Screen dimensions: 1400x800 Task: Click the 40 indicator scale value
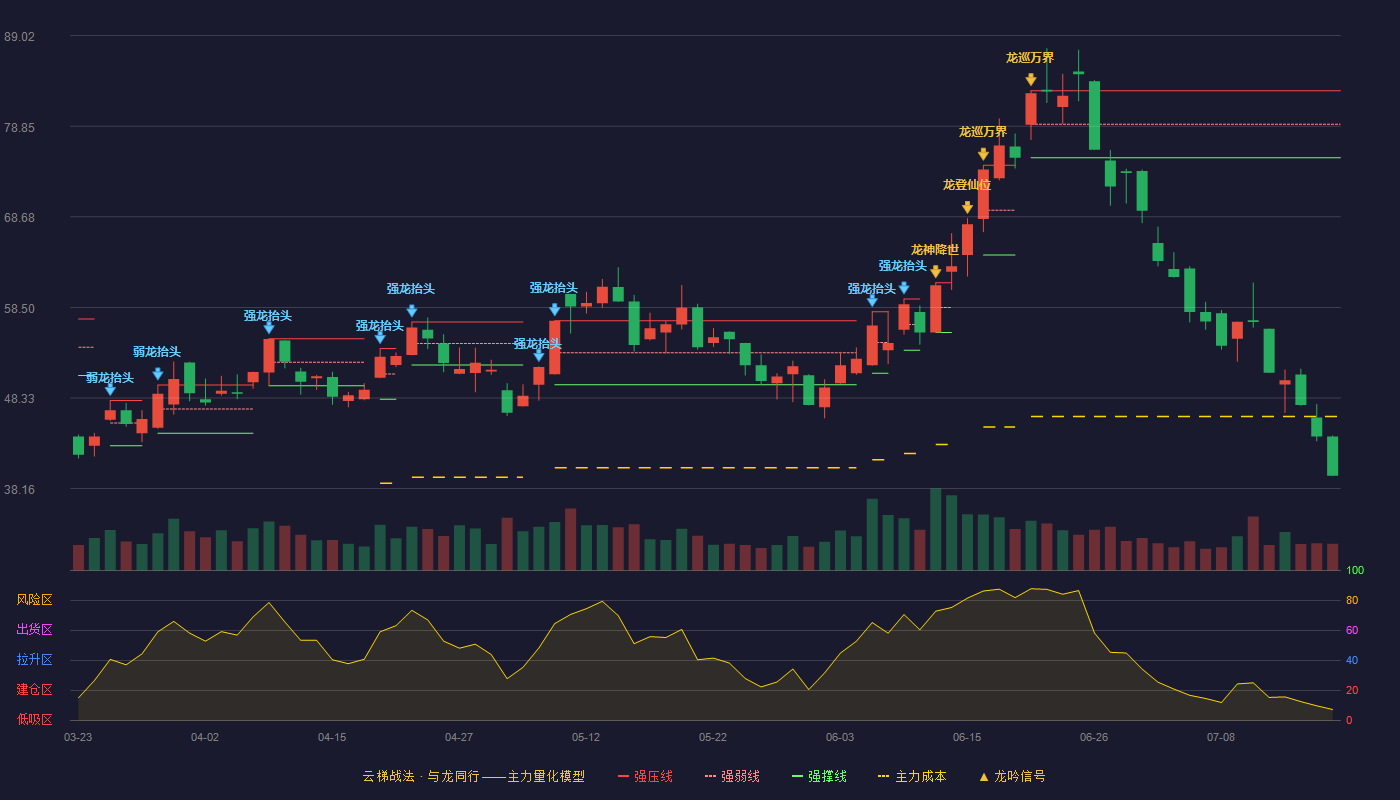(x=1352, y=660)
